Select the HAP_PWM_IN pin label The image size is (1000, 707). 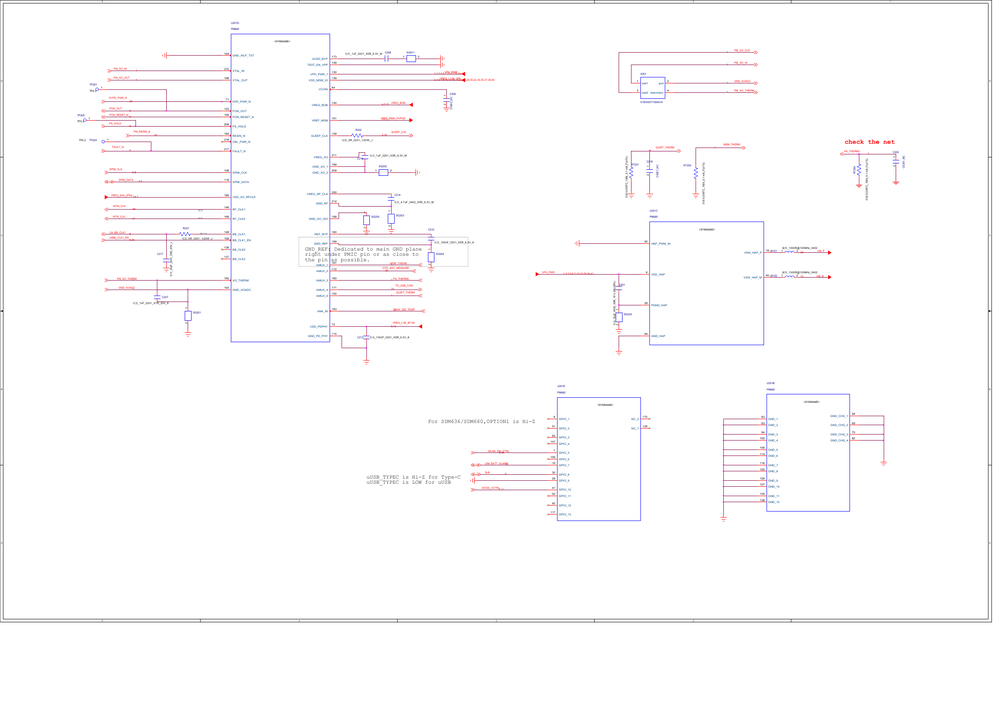coord(661,244)
